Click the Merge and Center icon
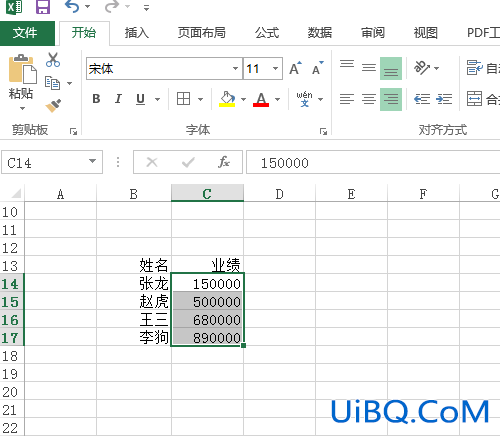500x436 pixels. point(474,99)
